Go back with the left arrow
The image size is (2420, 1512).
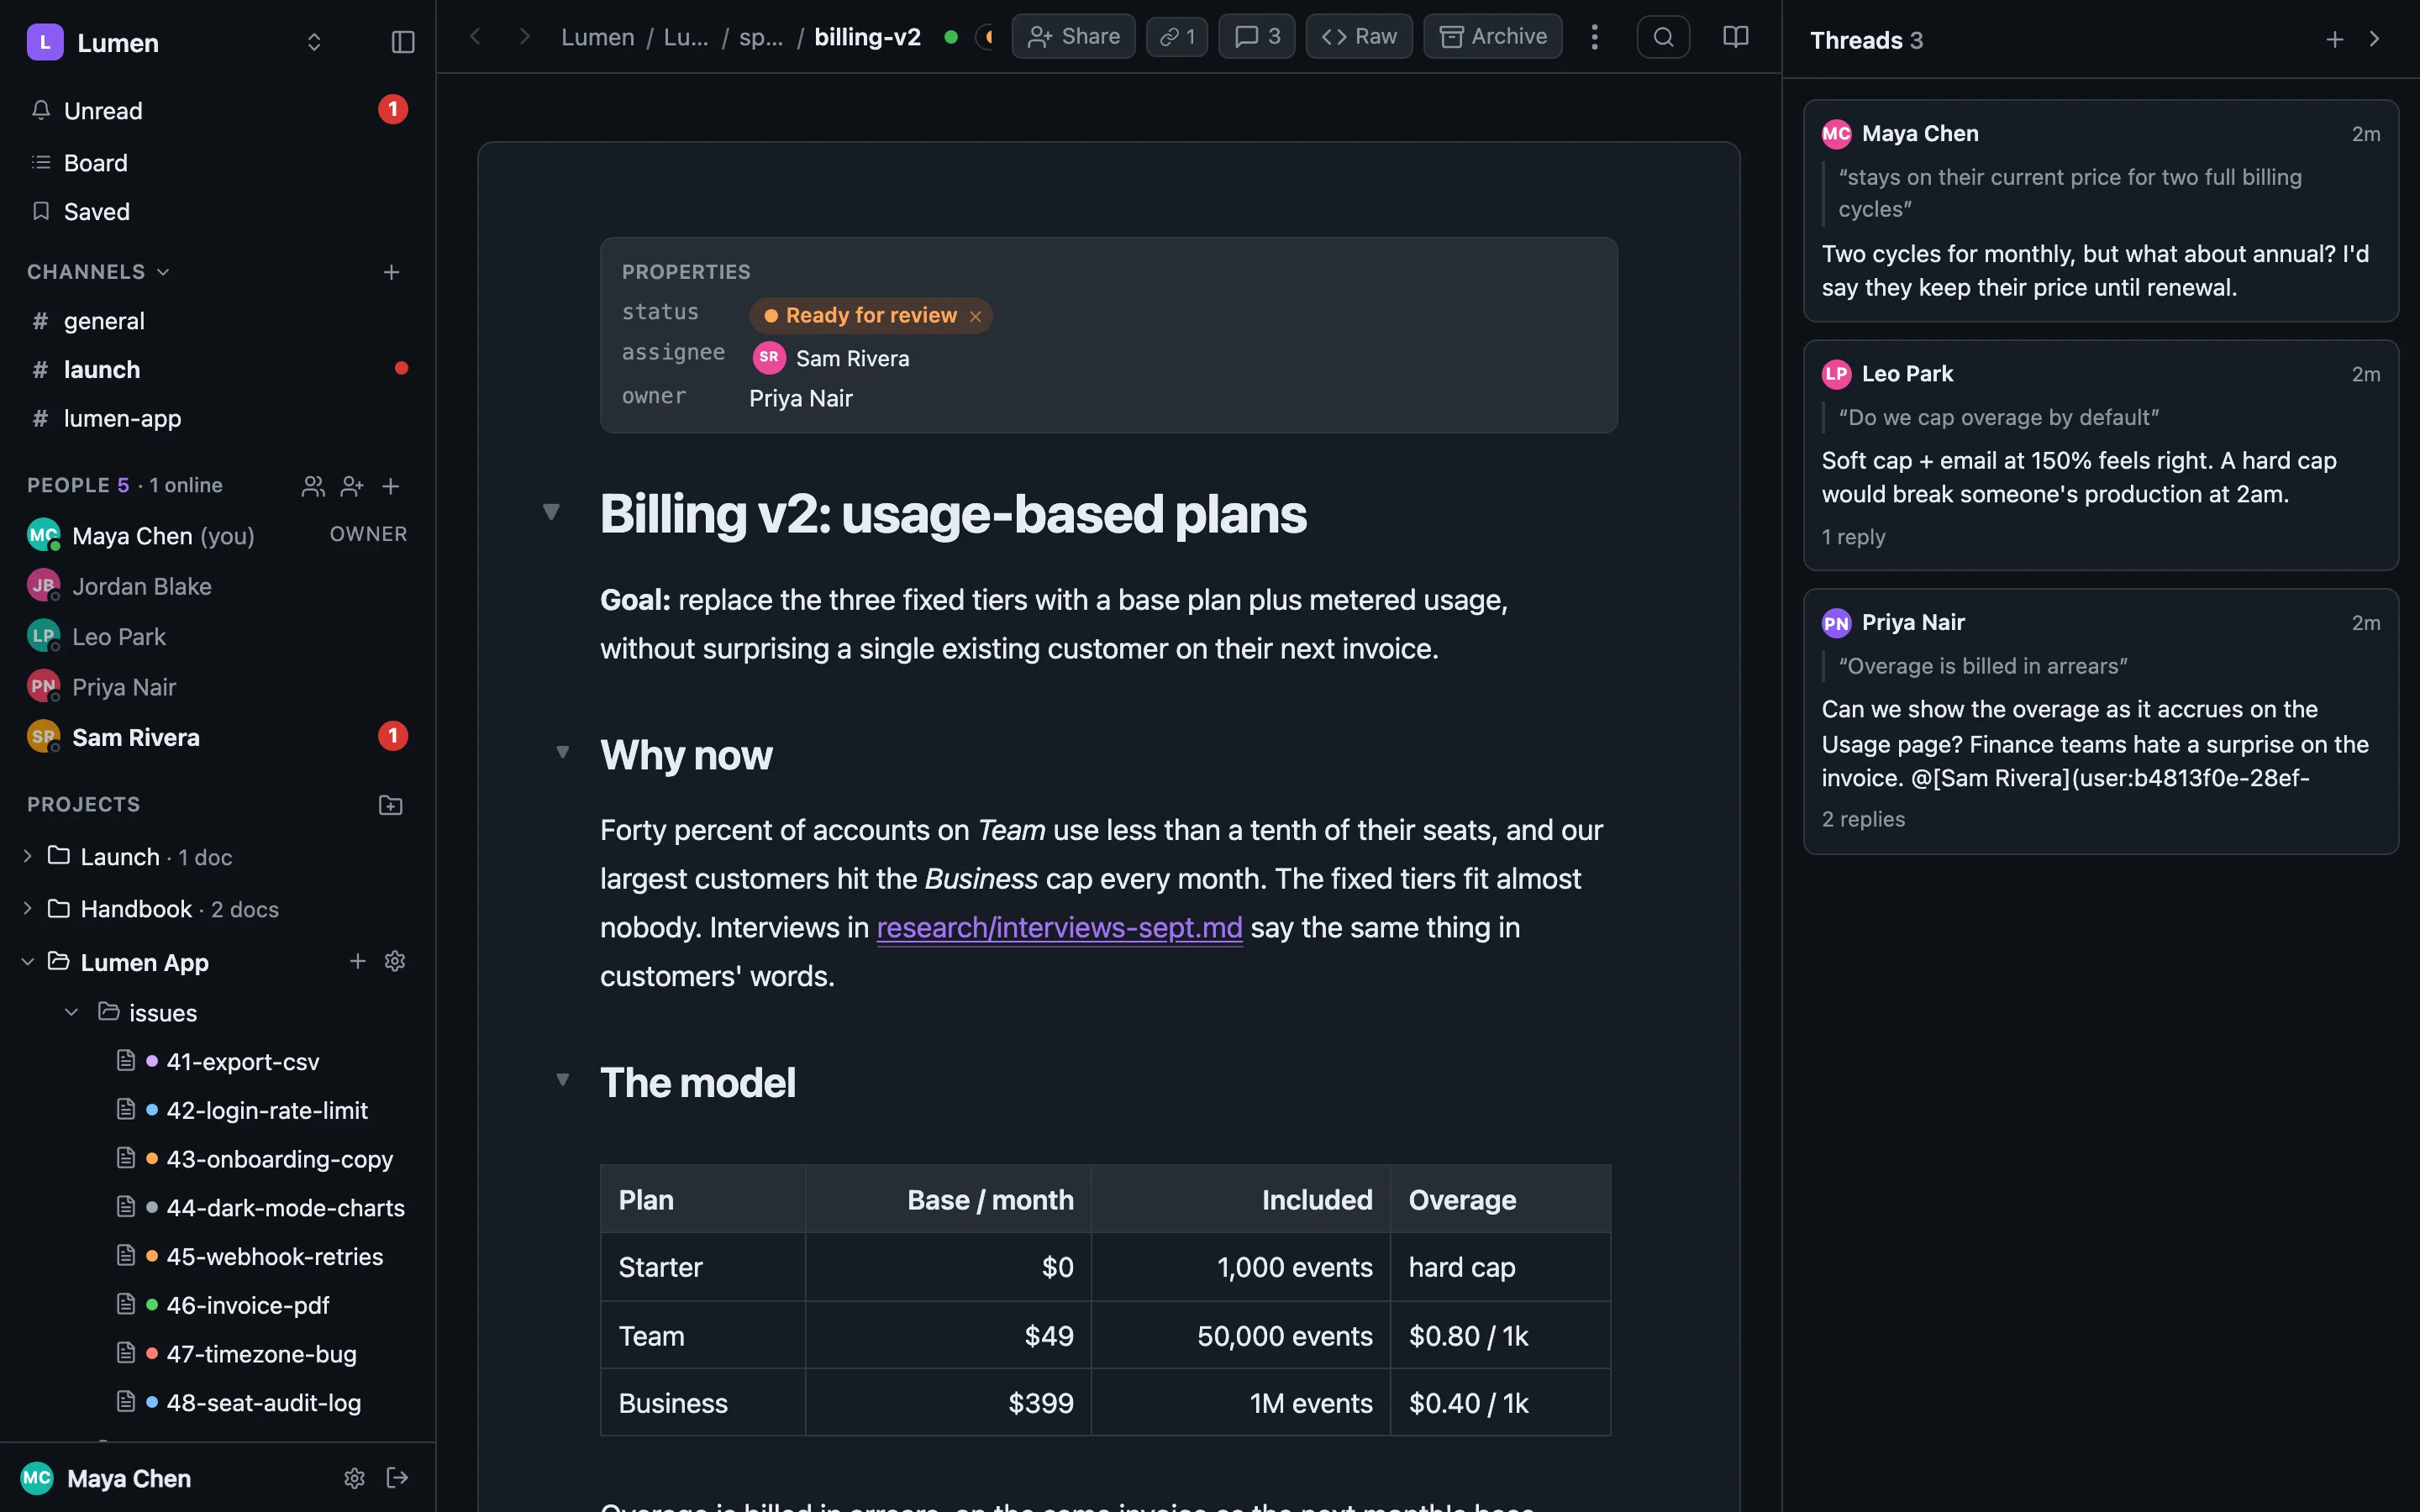(x=476, y=37)
